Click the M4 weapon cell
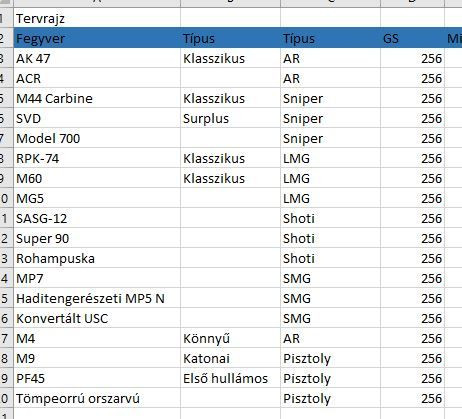Image resolution: width=462 pixels, height=419 pixels. [x=97, y=338]
